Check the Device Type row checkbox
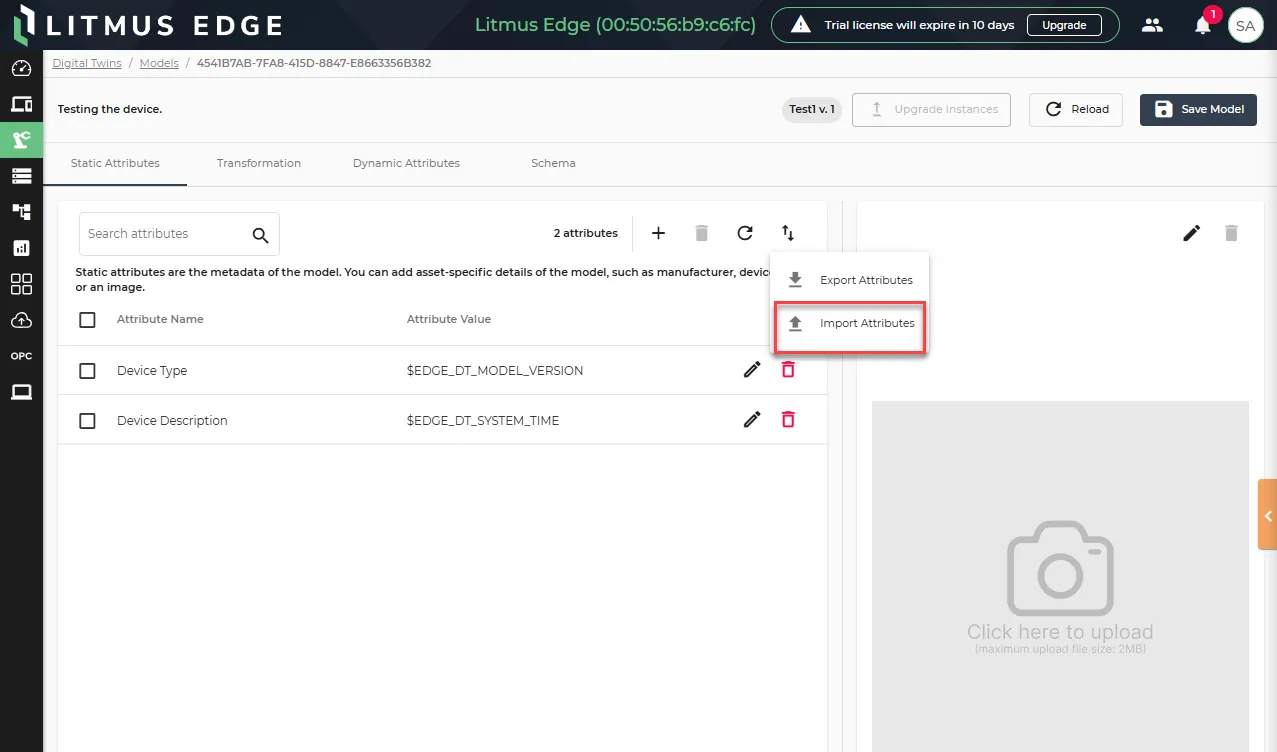The image size is (1277, 752). (87, 371)
